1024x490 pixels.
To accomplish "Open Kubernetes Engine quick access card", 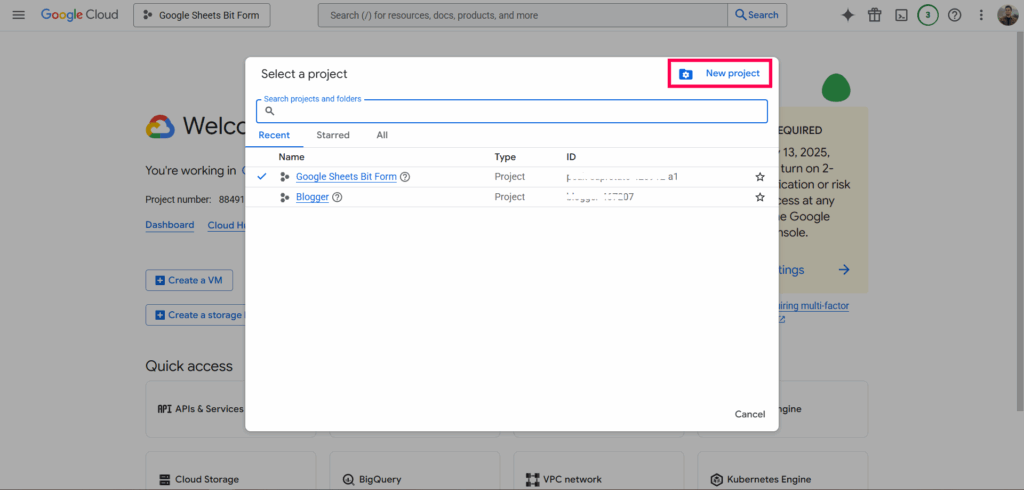I will click(x=782, y=470).
